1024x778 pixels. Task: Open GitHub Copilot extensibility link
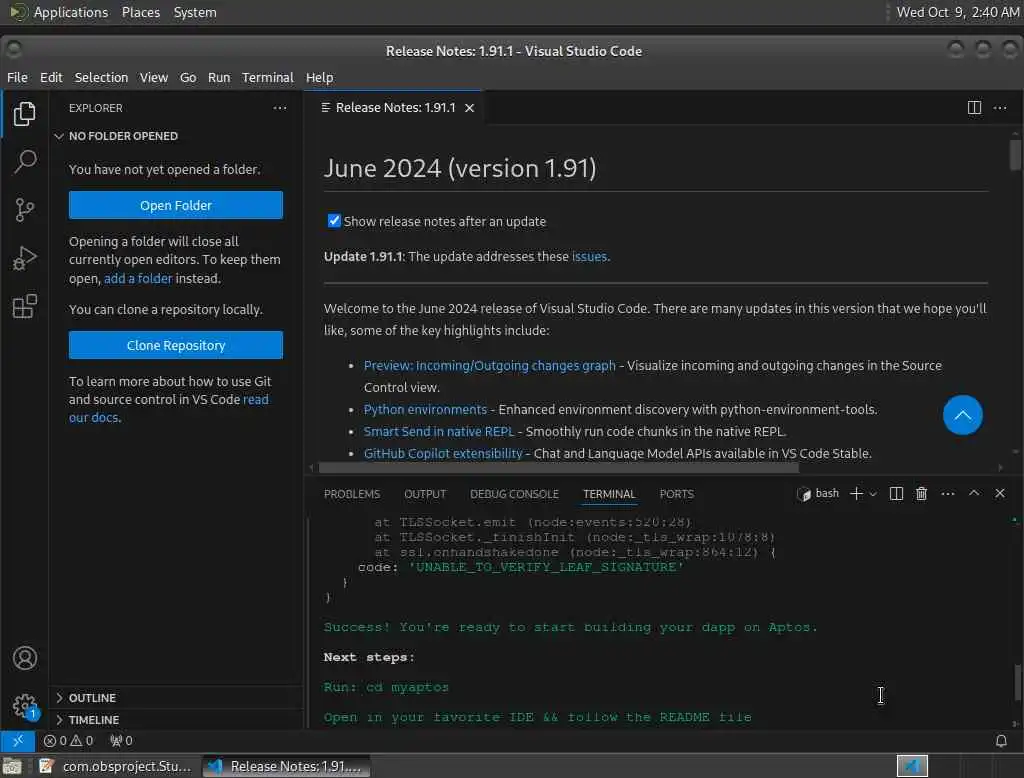tap(443, 453)
